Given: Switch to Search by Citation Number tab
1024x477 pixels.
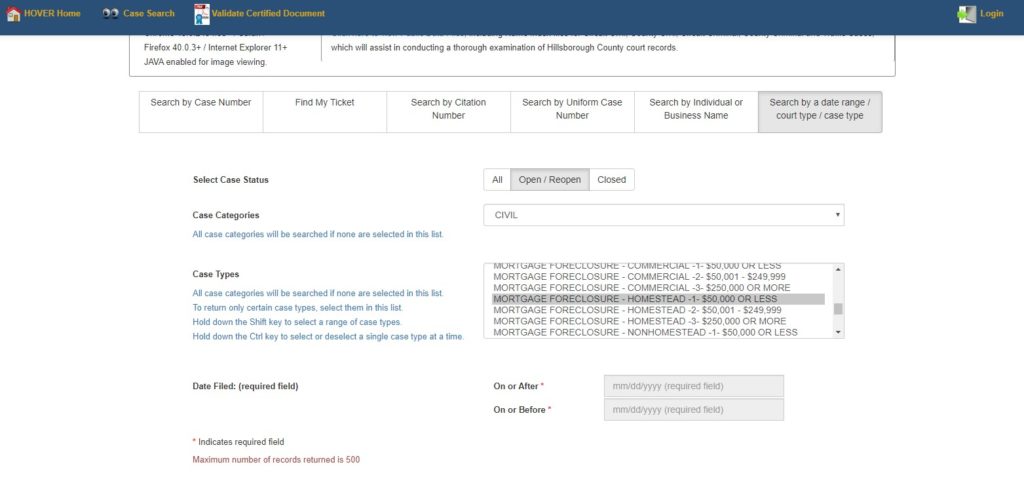Looking at the screenshot, I should point(449,112).
